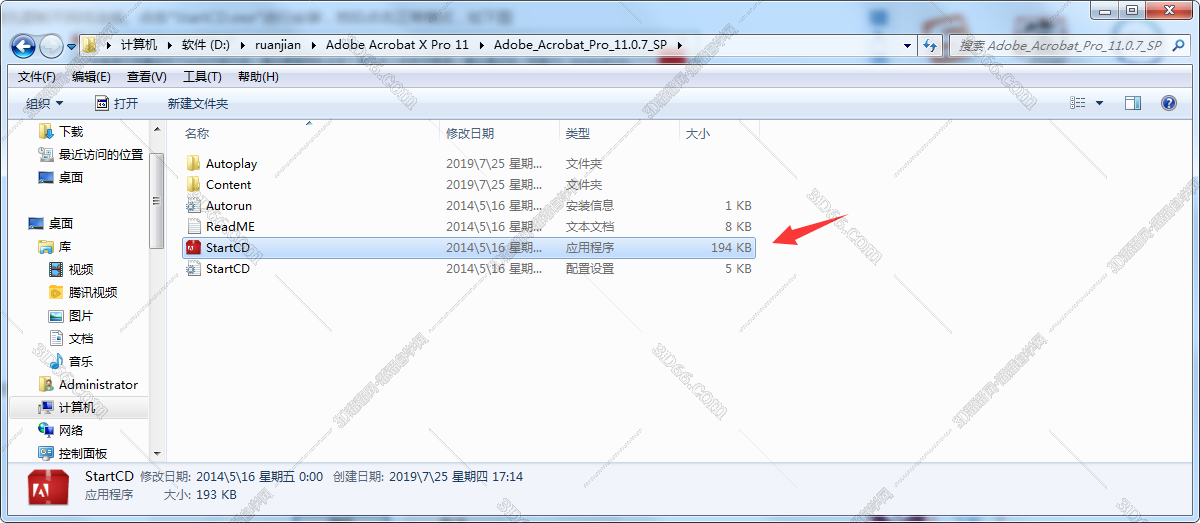1200x523 pixels.
Task: Open 下载 in the navigation pane
Action: coord(71,131)
